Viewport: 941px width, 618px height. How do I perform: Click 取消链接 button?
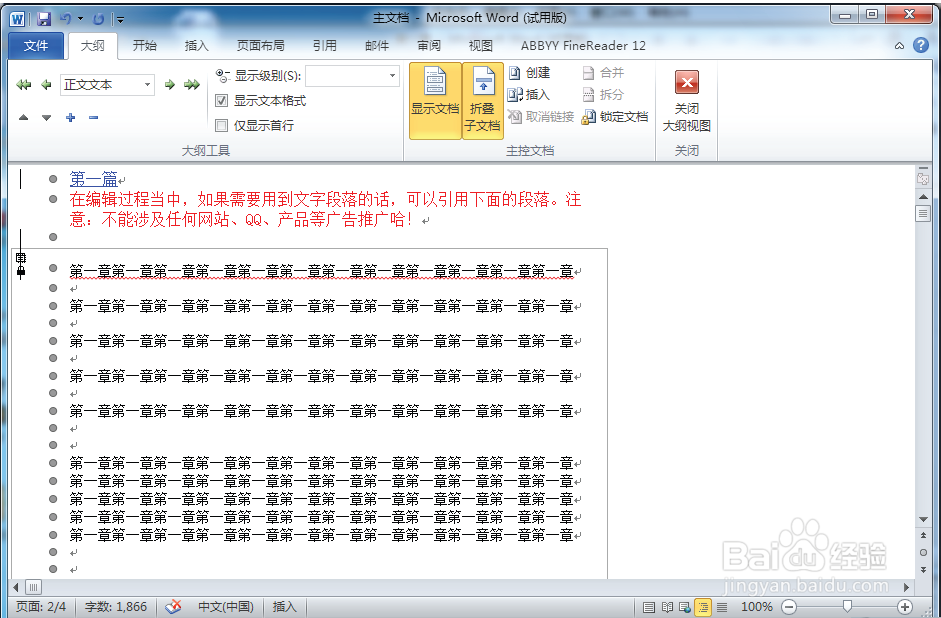540,117
